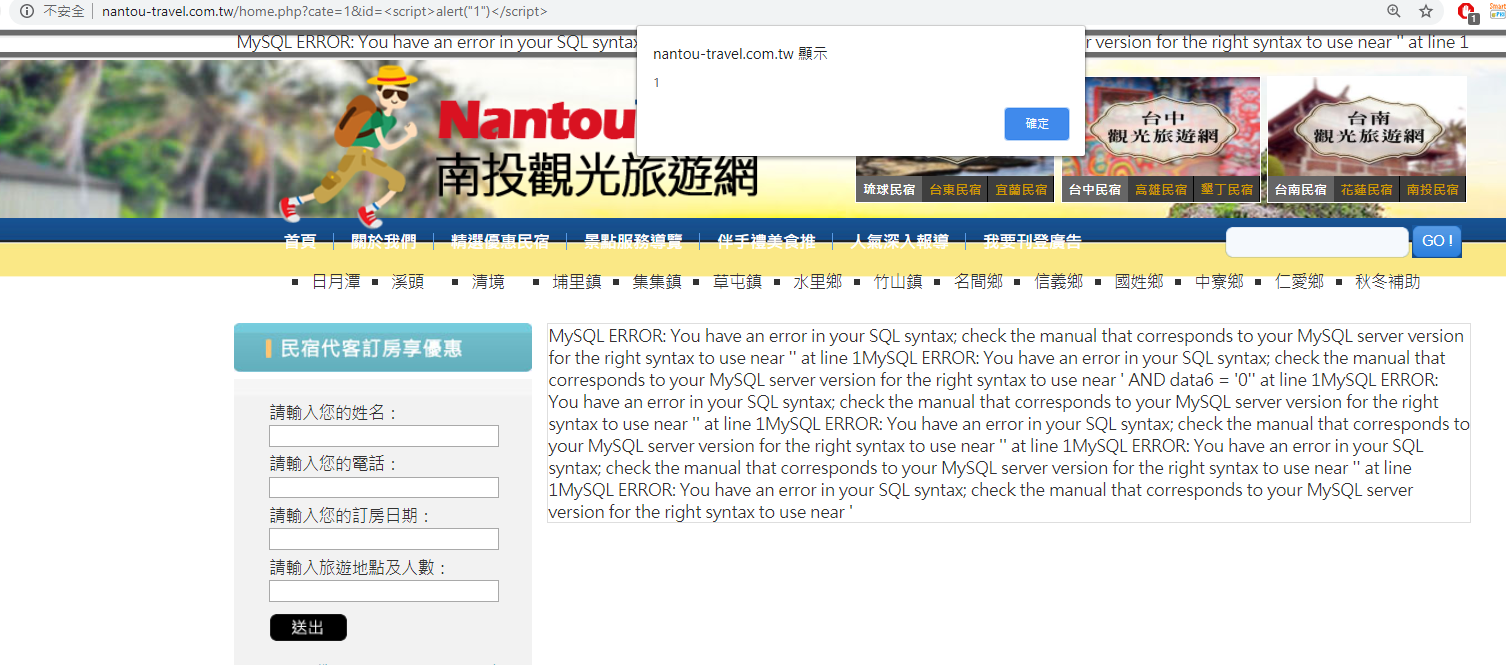Click the address bar URL text
Viewport: 1506px width, 665px height.
pos(324,11)
